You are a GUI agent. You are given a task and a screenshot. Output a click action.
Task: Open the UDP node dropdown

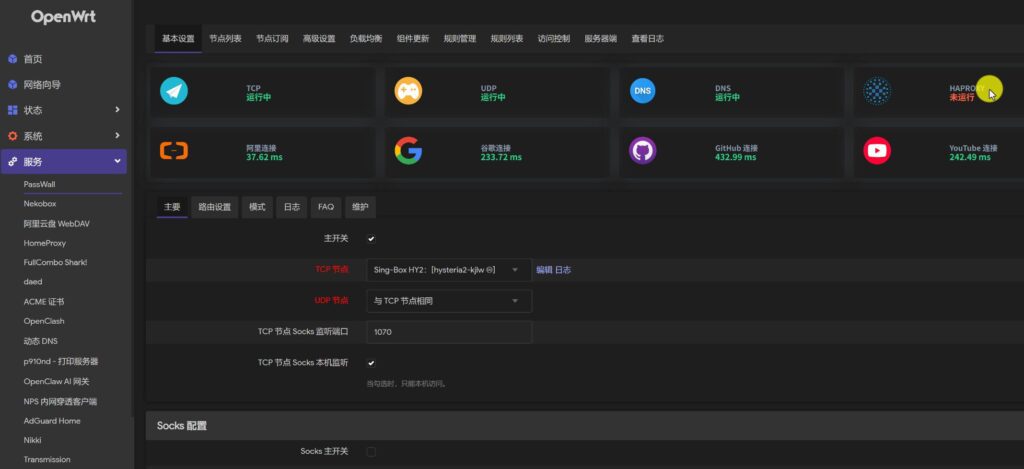coord(449,301)
